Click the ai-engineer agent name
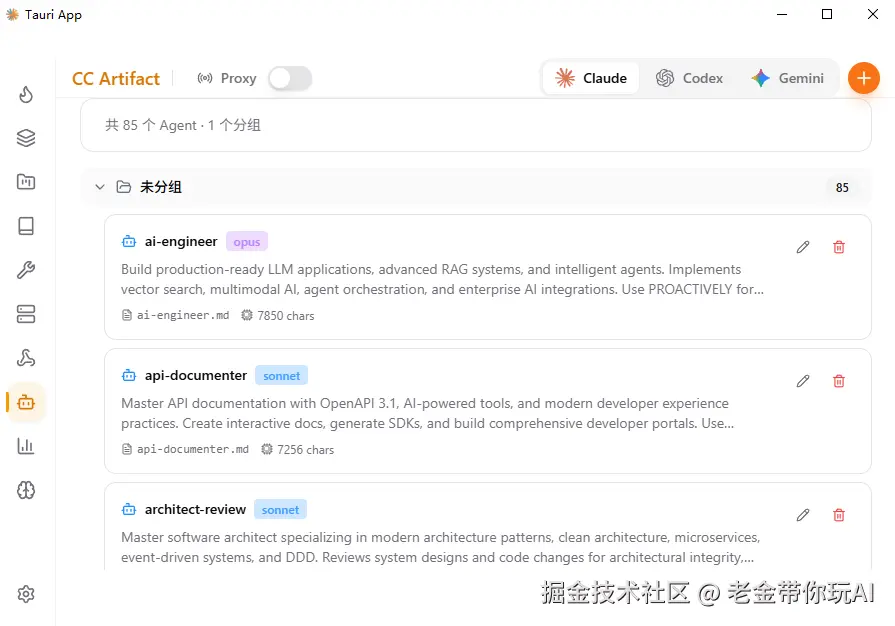 [x=181, y=241]
